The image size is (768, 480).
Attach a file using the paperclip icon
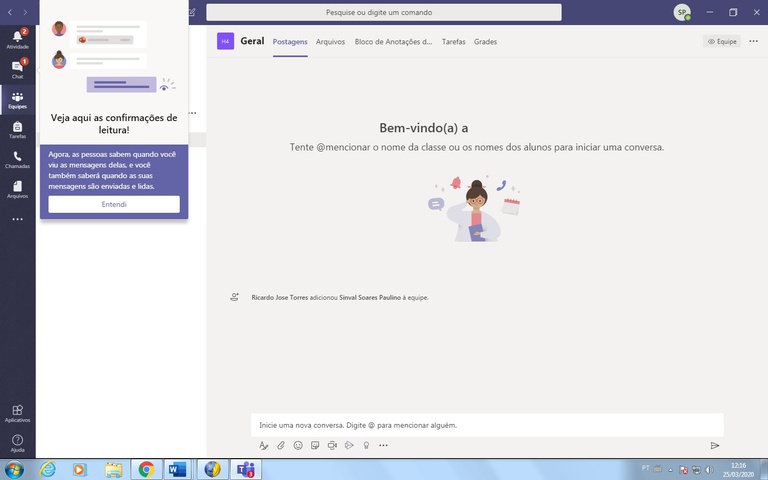coord(281,445)
